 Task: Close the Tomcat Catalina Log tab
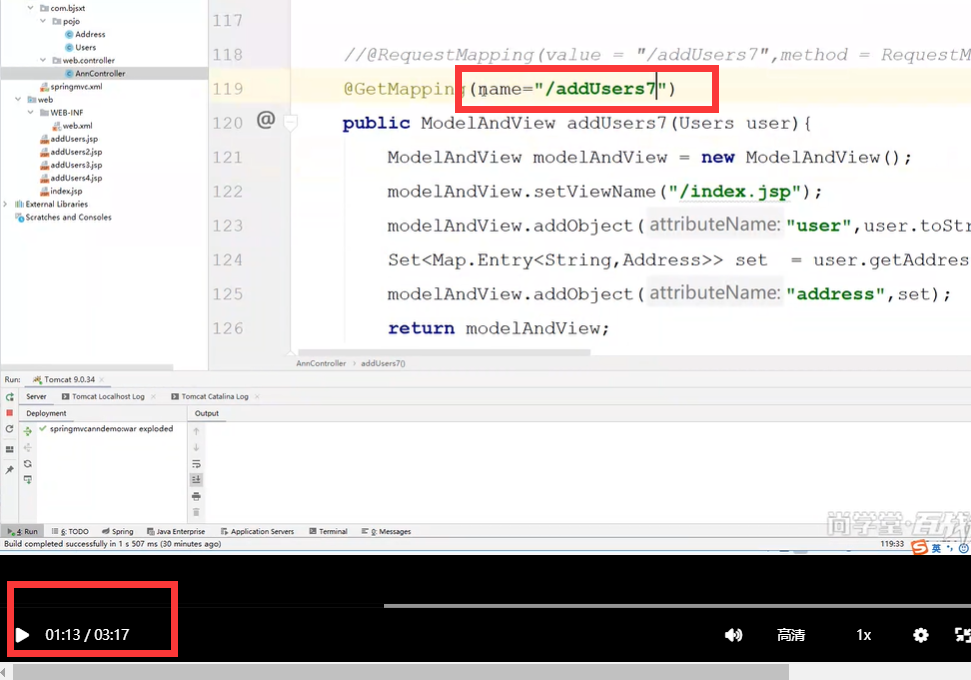tap(257, 396)
